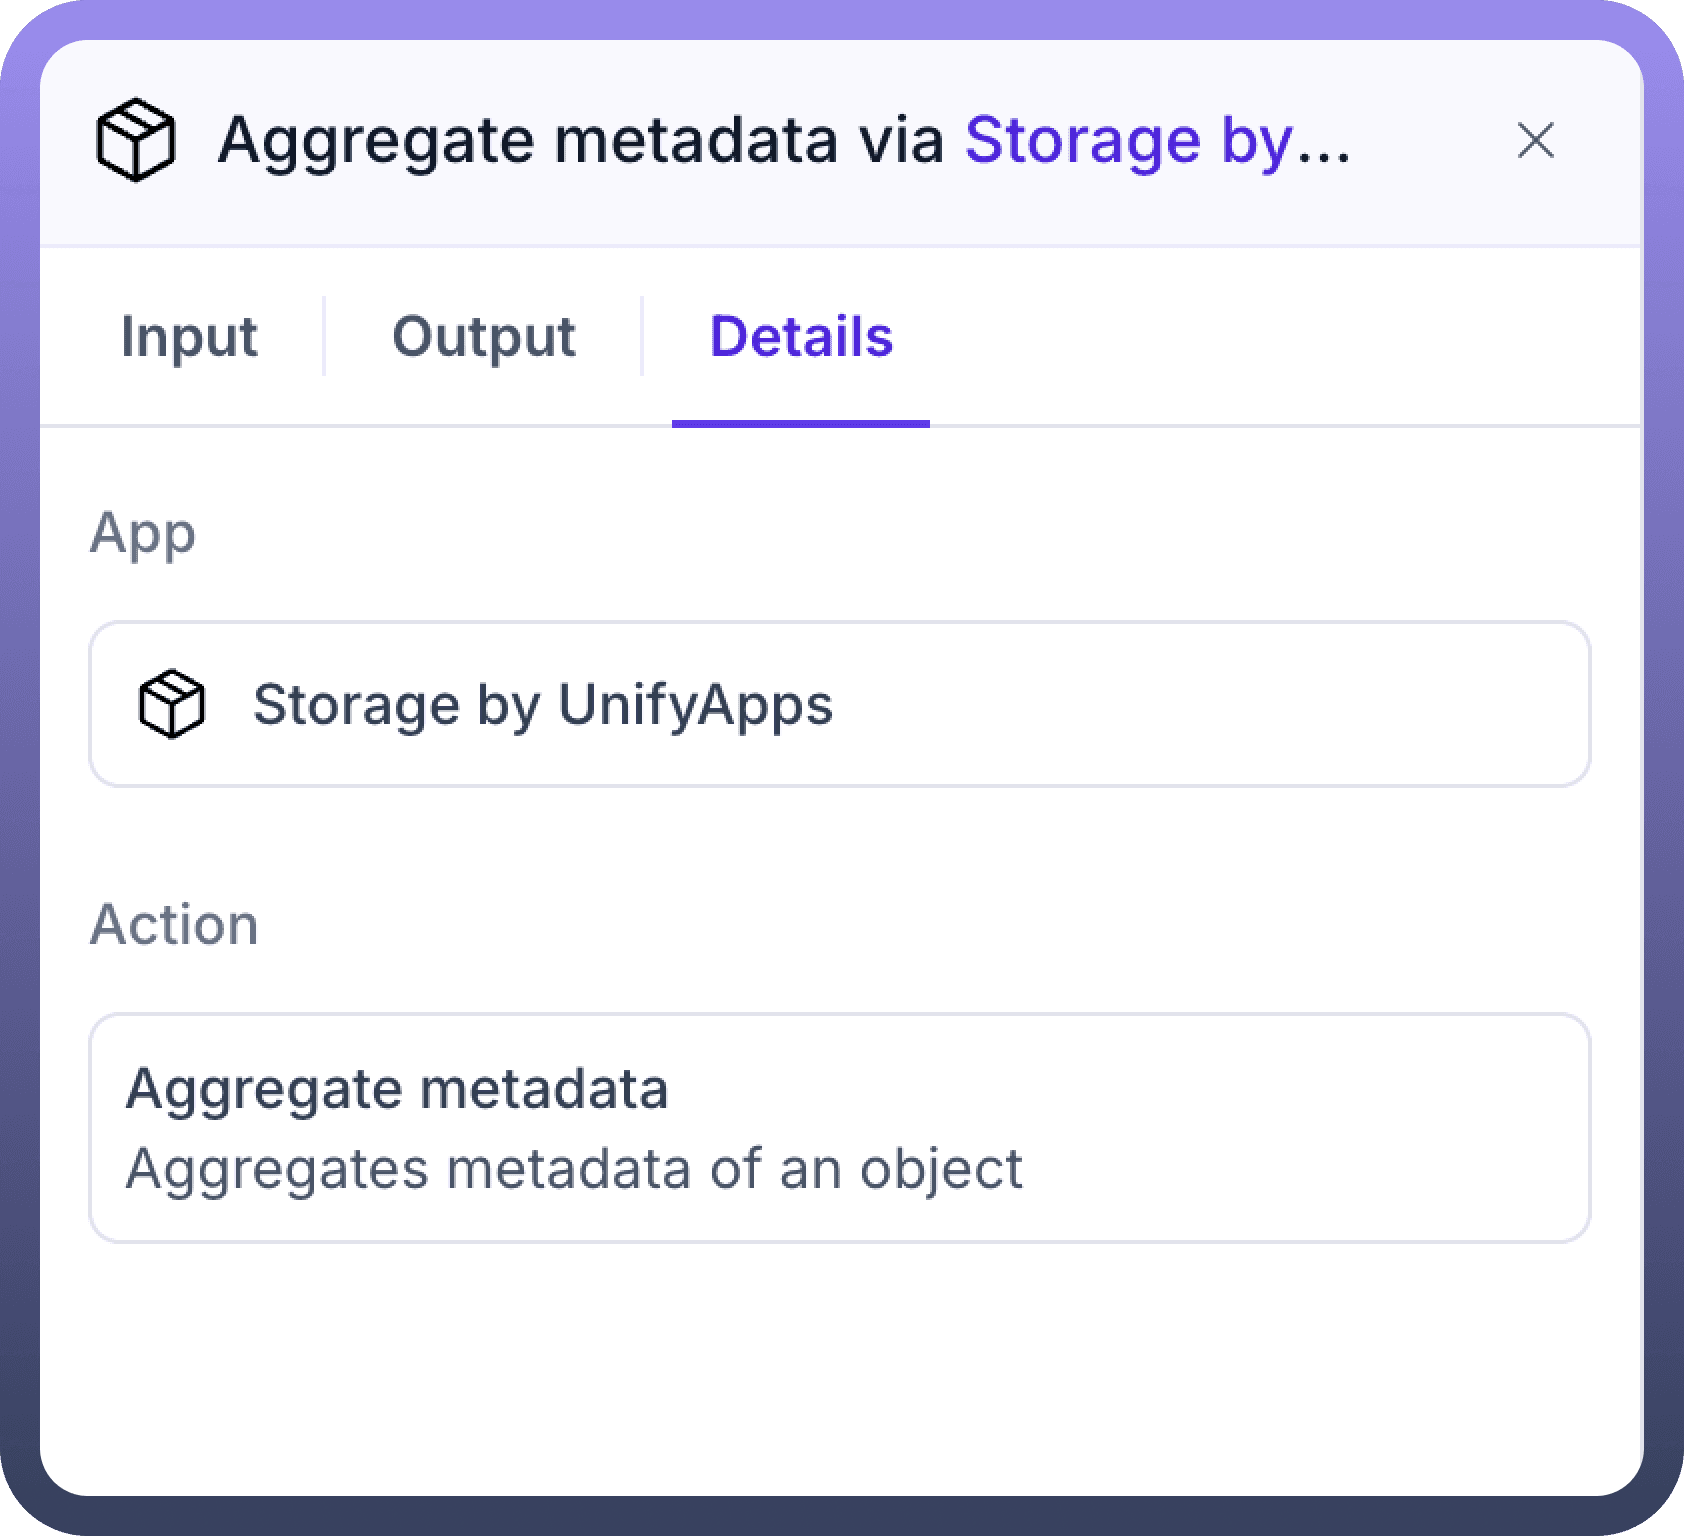The height and width of the screenshot is (1536, 1684).
Task: Switch to the Input tab
Action: click(189, 336)
